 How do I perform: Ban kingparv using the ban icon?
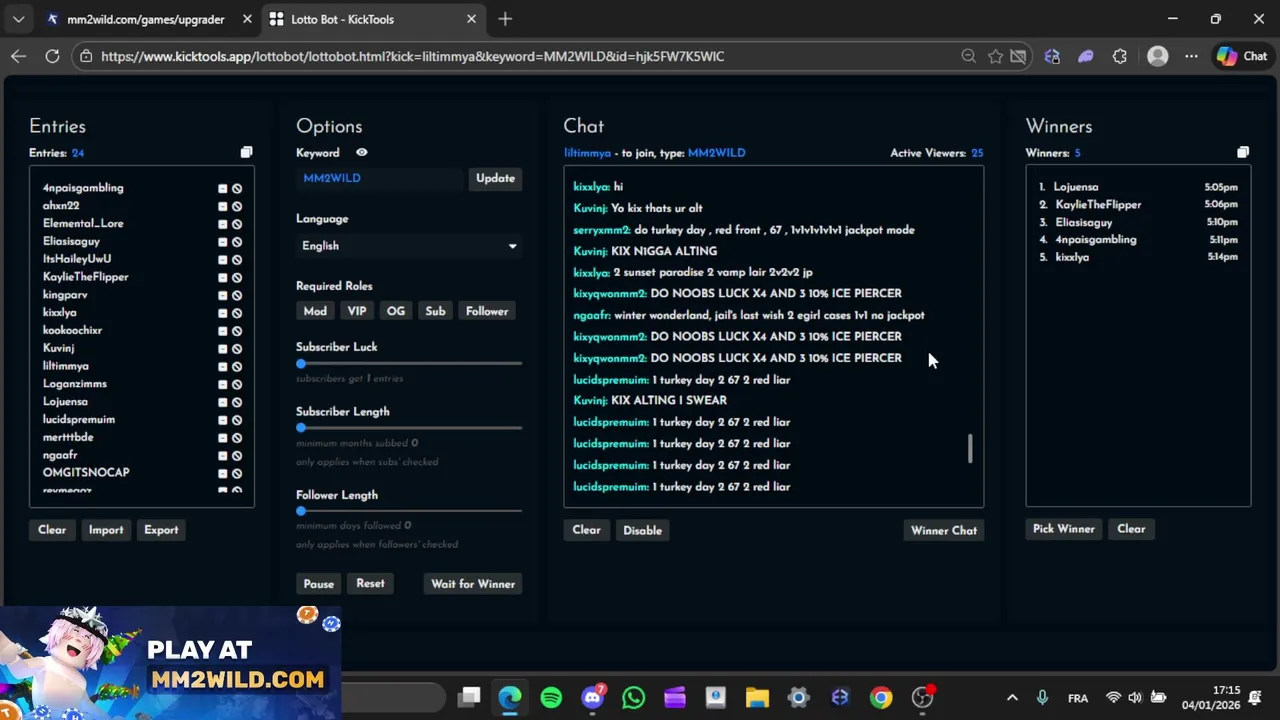(x=237, y=295)
